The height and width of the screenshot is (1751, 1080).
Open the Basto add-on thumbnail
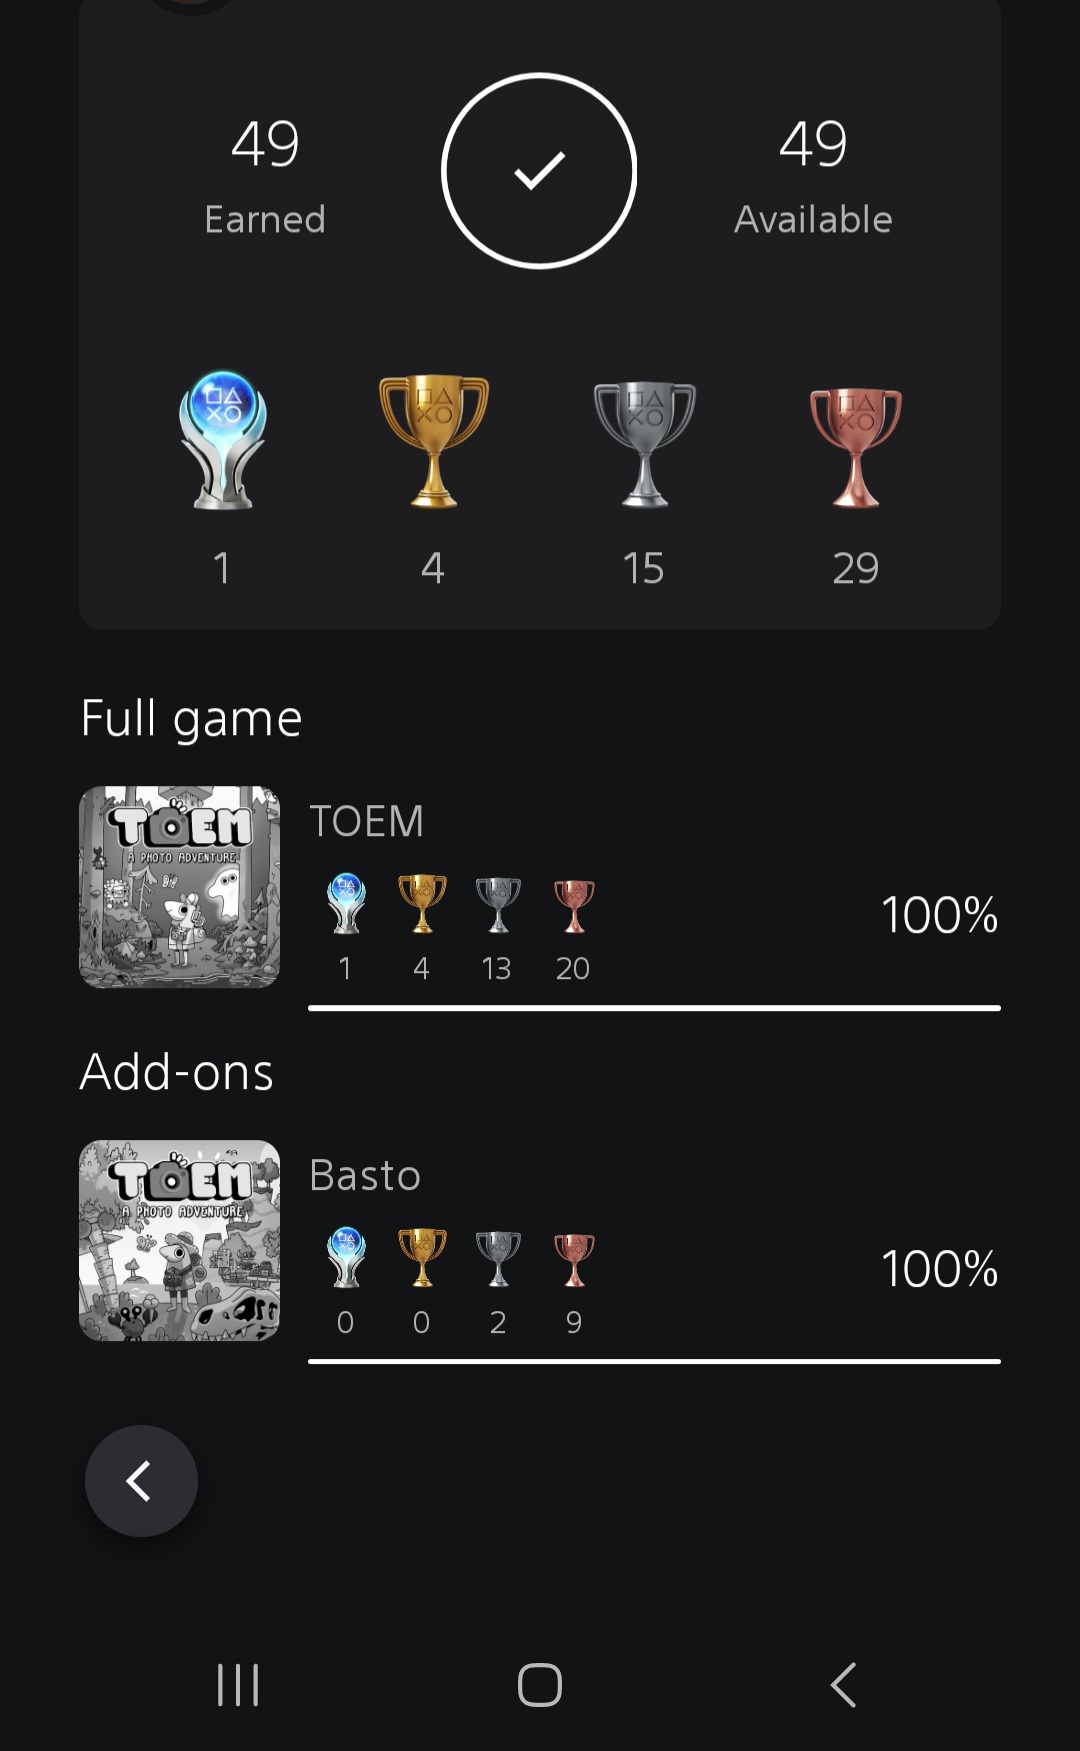180,1240
